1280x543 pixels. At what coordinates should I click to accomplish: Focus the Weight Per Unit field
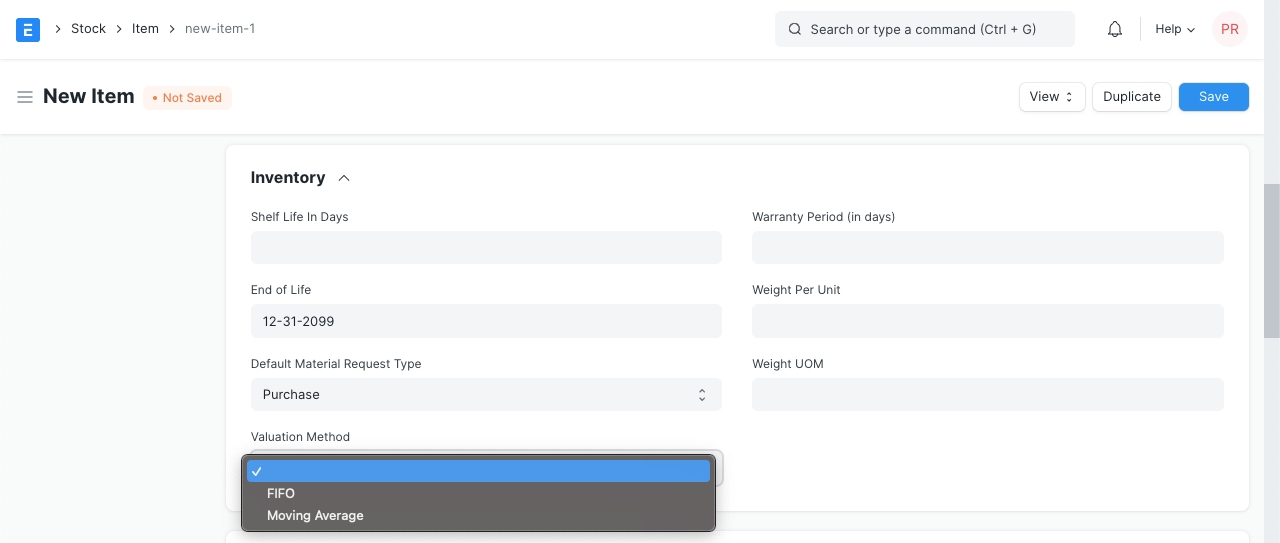[x=987, y=322]
